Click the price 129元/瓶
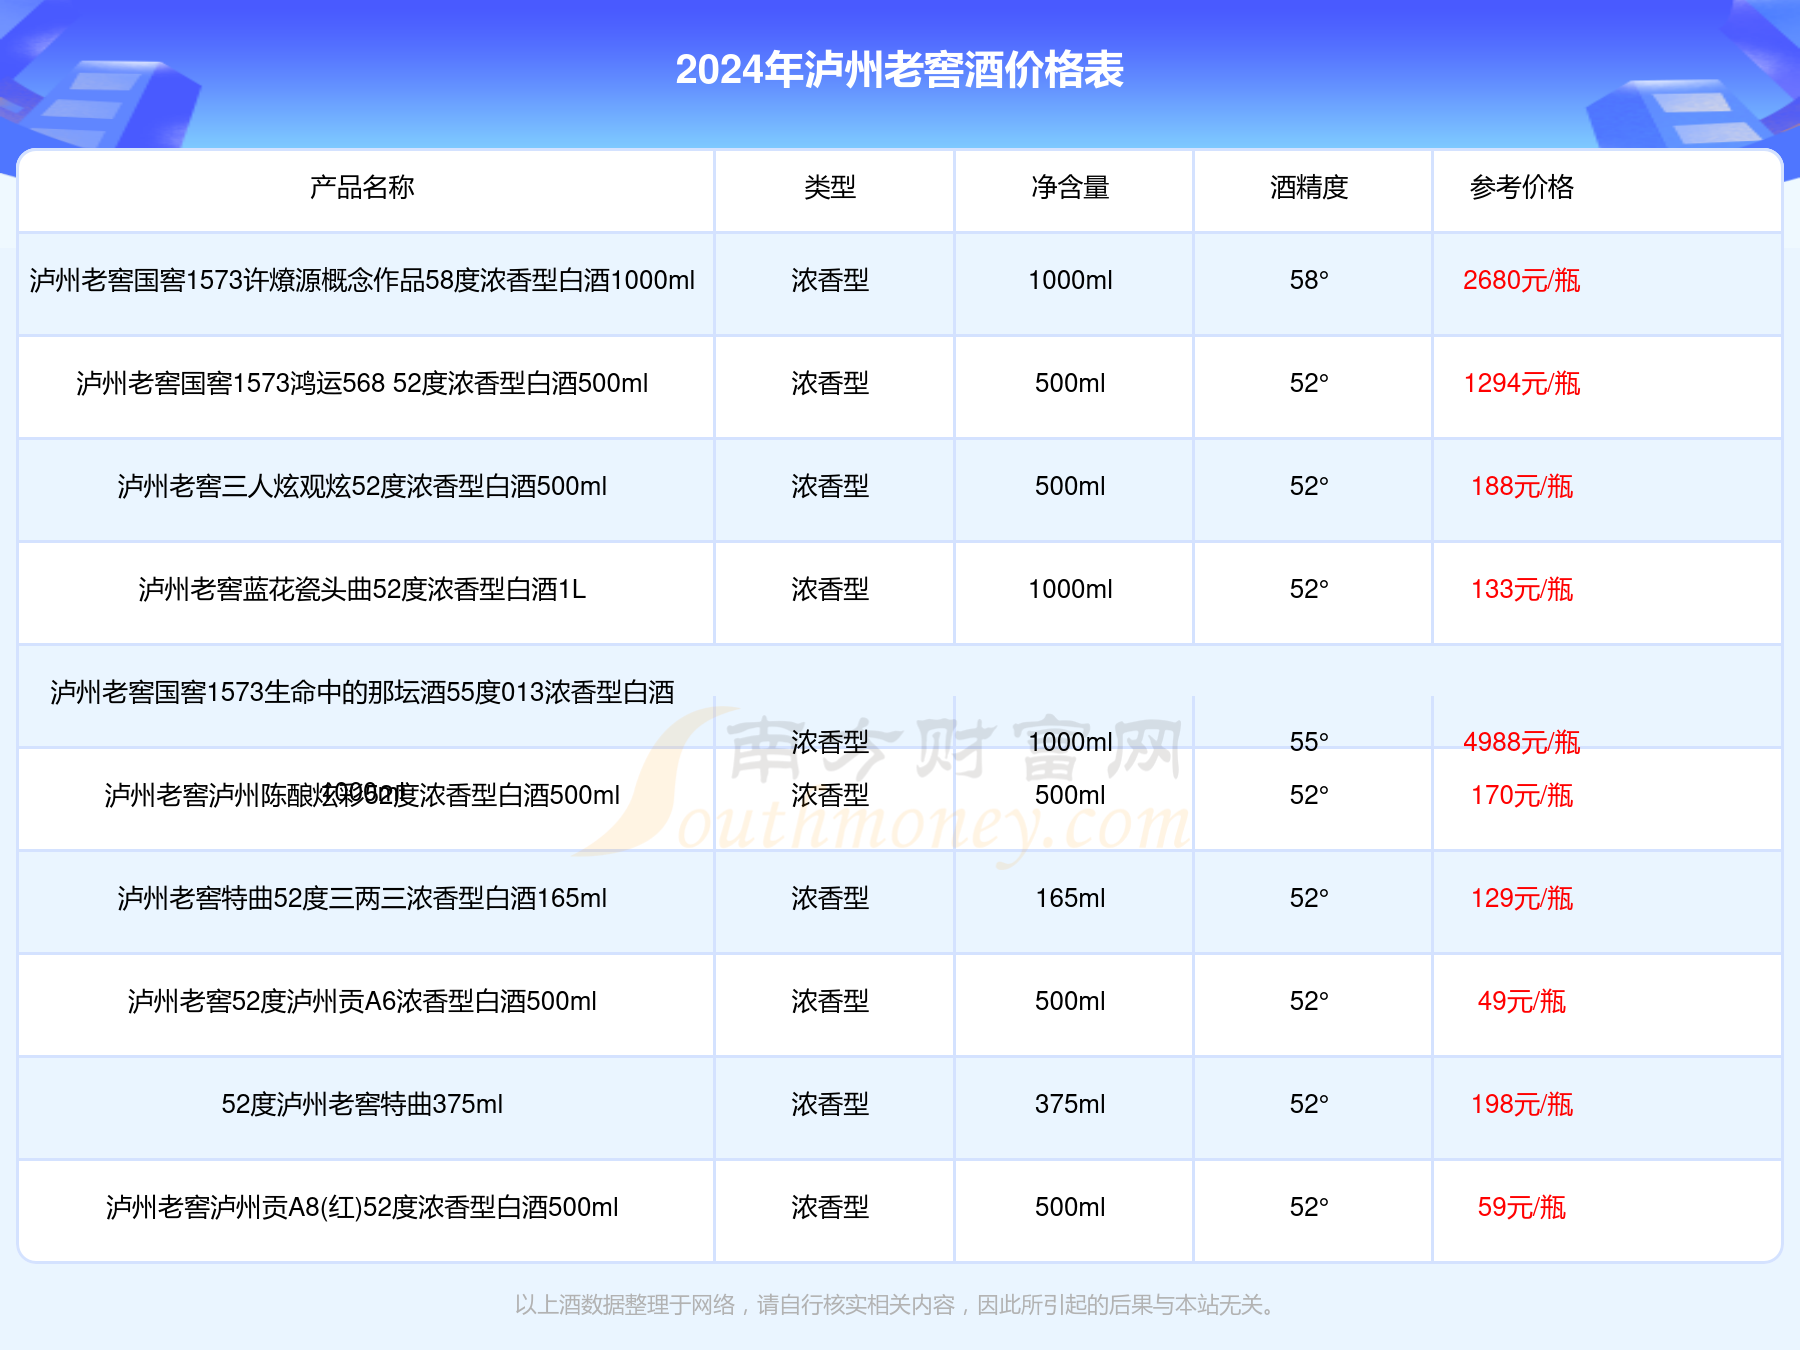The width and height of the screenshot is (1800, 1350). click(x=1522, y=898)
